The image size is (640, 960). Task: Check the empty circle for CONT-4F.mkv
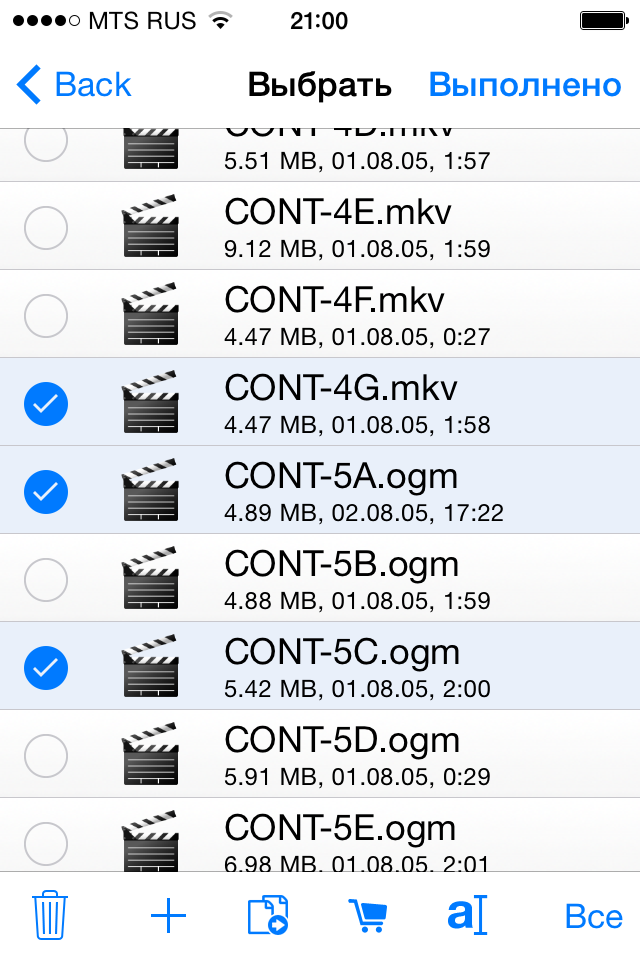[45, 315]
